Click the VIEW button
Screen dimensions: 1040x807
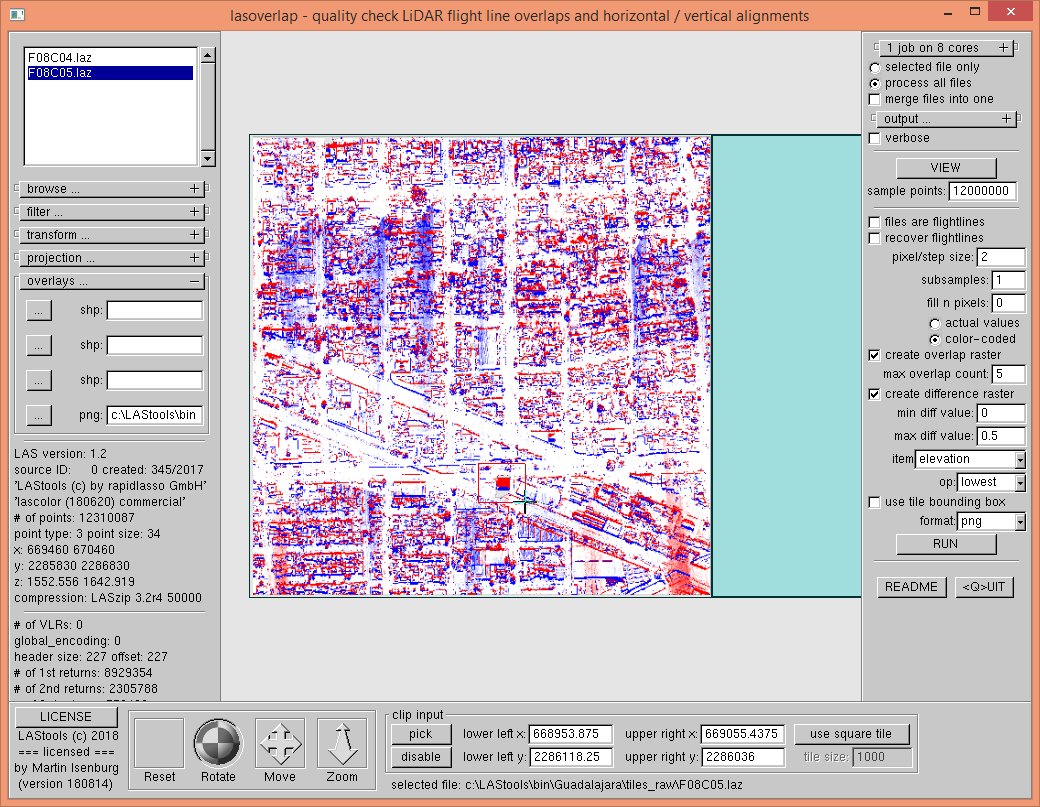pyautogui.click(x=945, y=168)
